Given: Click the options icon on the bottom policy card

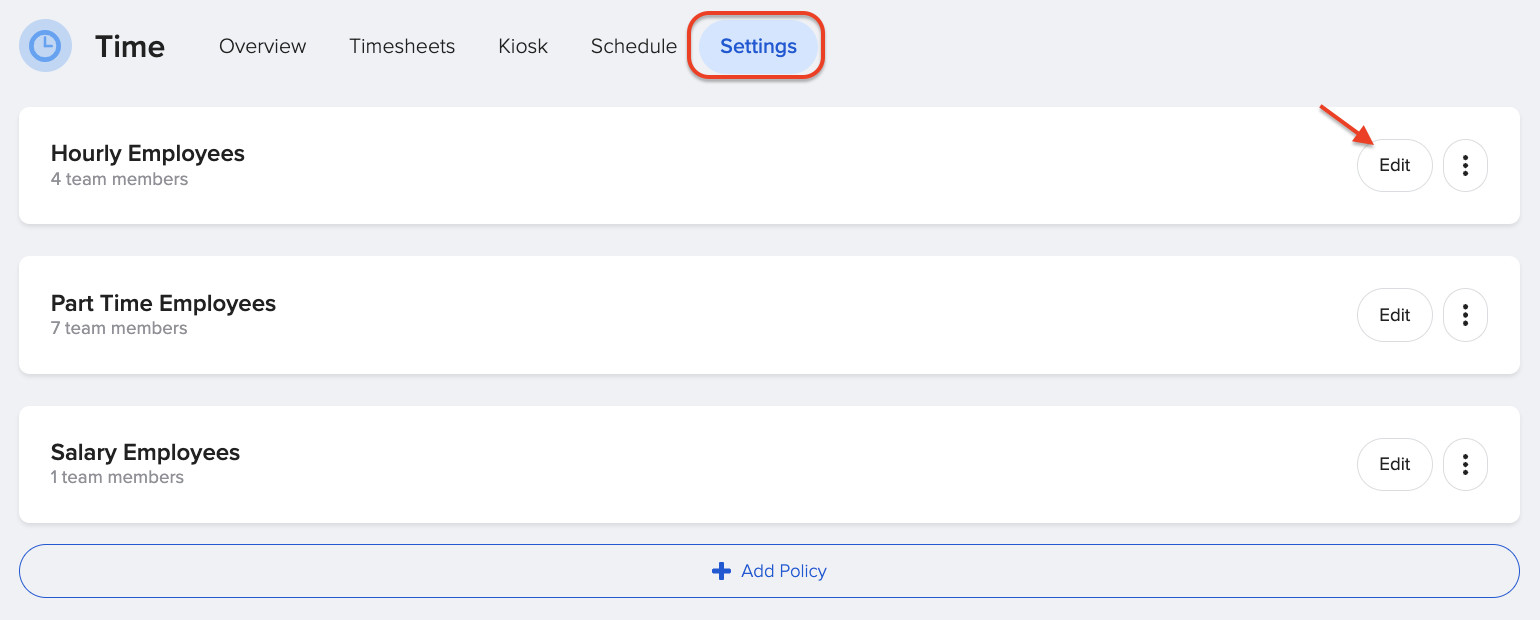Looking at the screenshot, I should click(x=1465, y=464).
